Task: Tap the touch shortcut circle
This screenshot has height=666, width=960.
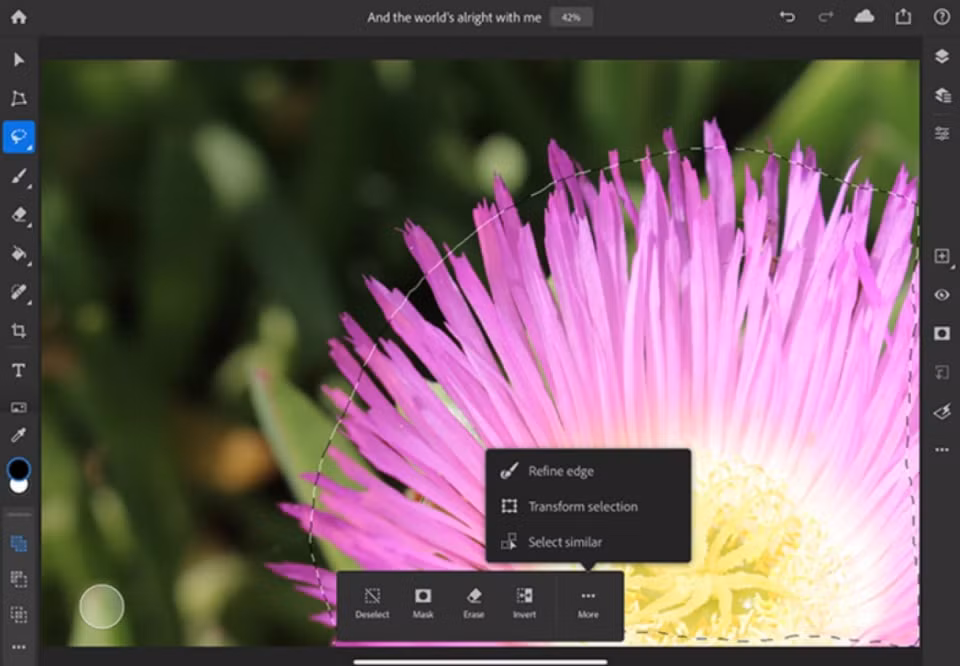Action: tap(102, 606)
